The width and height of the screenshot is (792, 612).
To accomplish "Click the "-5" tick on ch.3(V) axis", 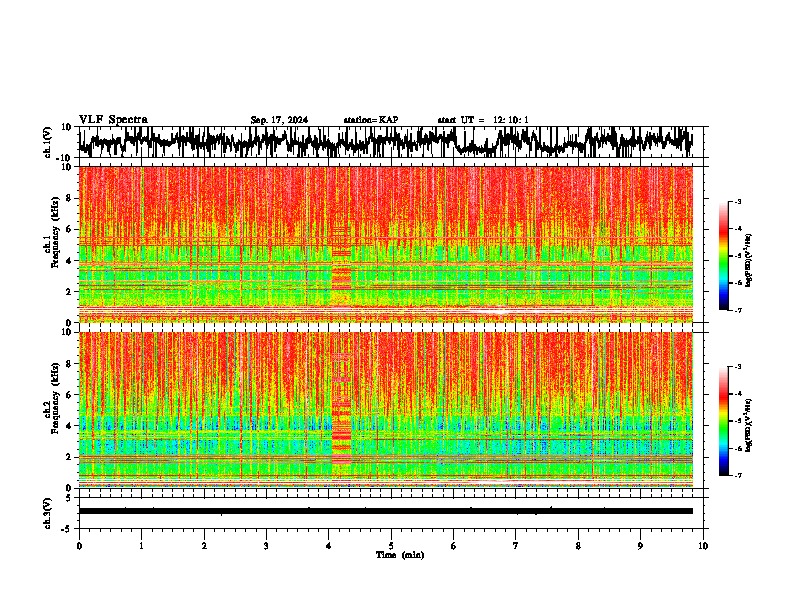I will (x=68, y=529).
